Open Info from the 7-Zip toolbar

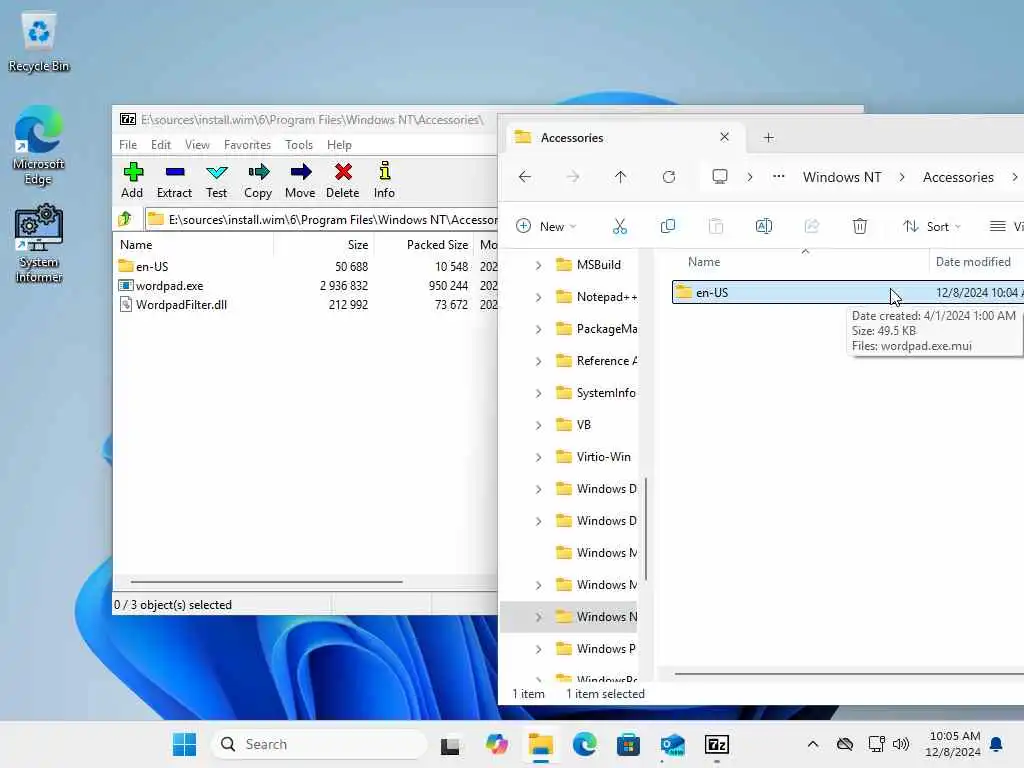[385, 180]
